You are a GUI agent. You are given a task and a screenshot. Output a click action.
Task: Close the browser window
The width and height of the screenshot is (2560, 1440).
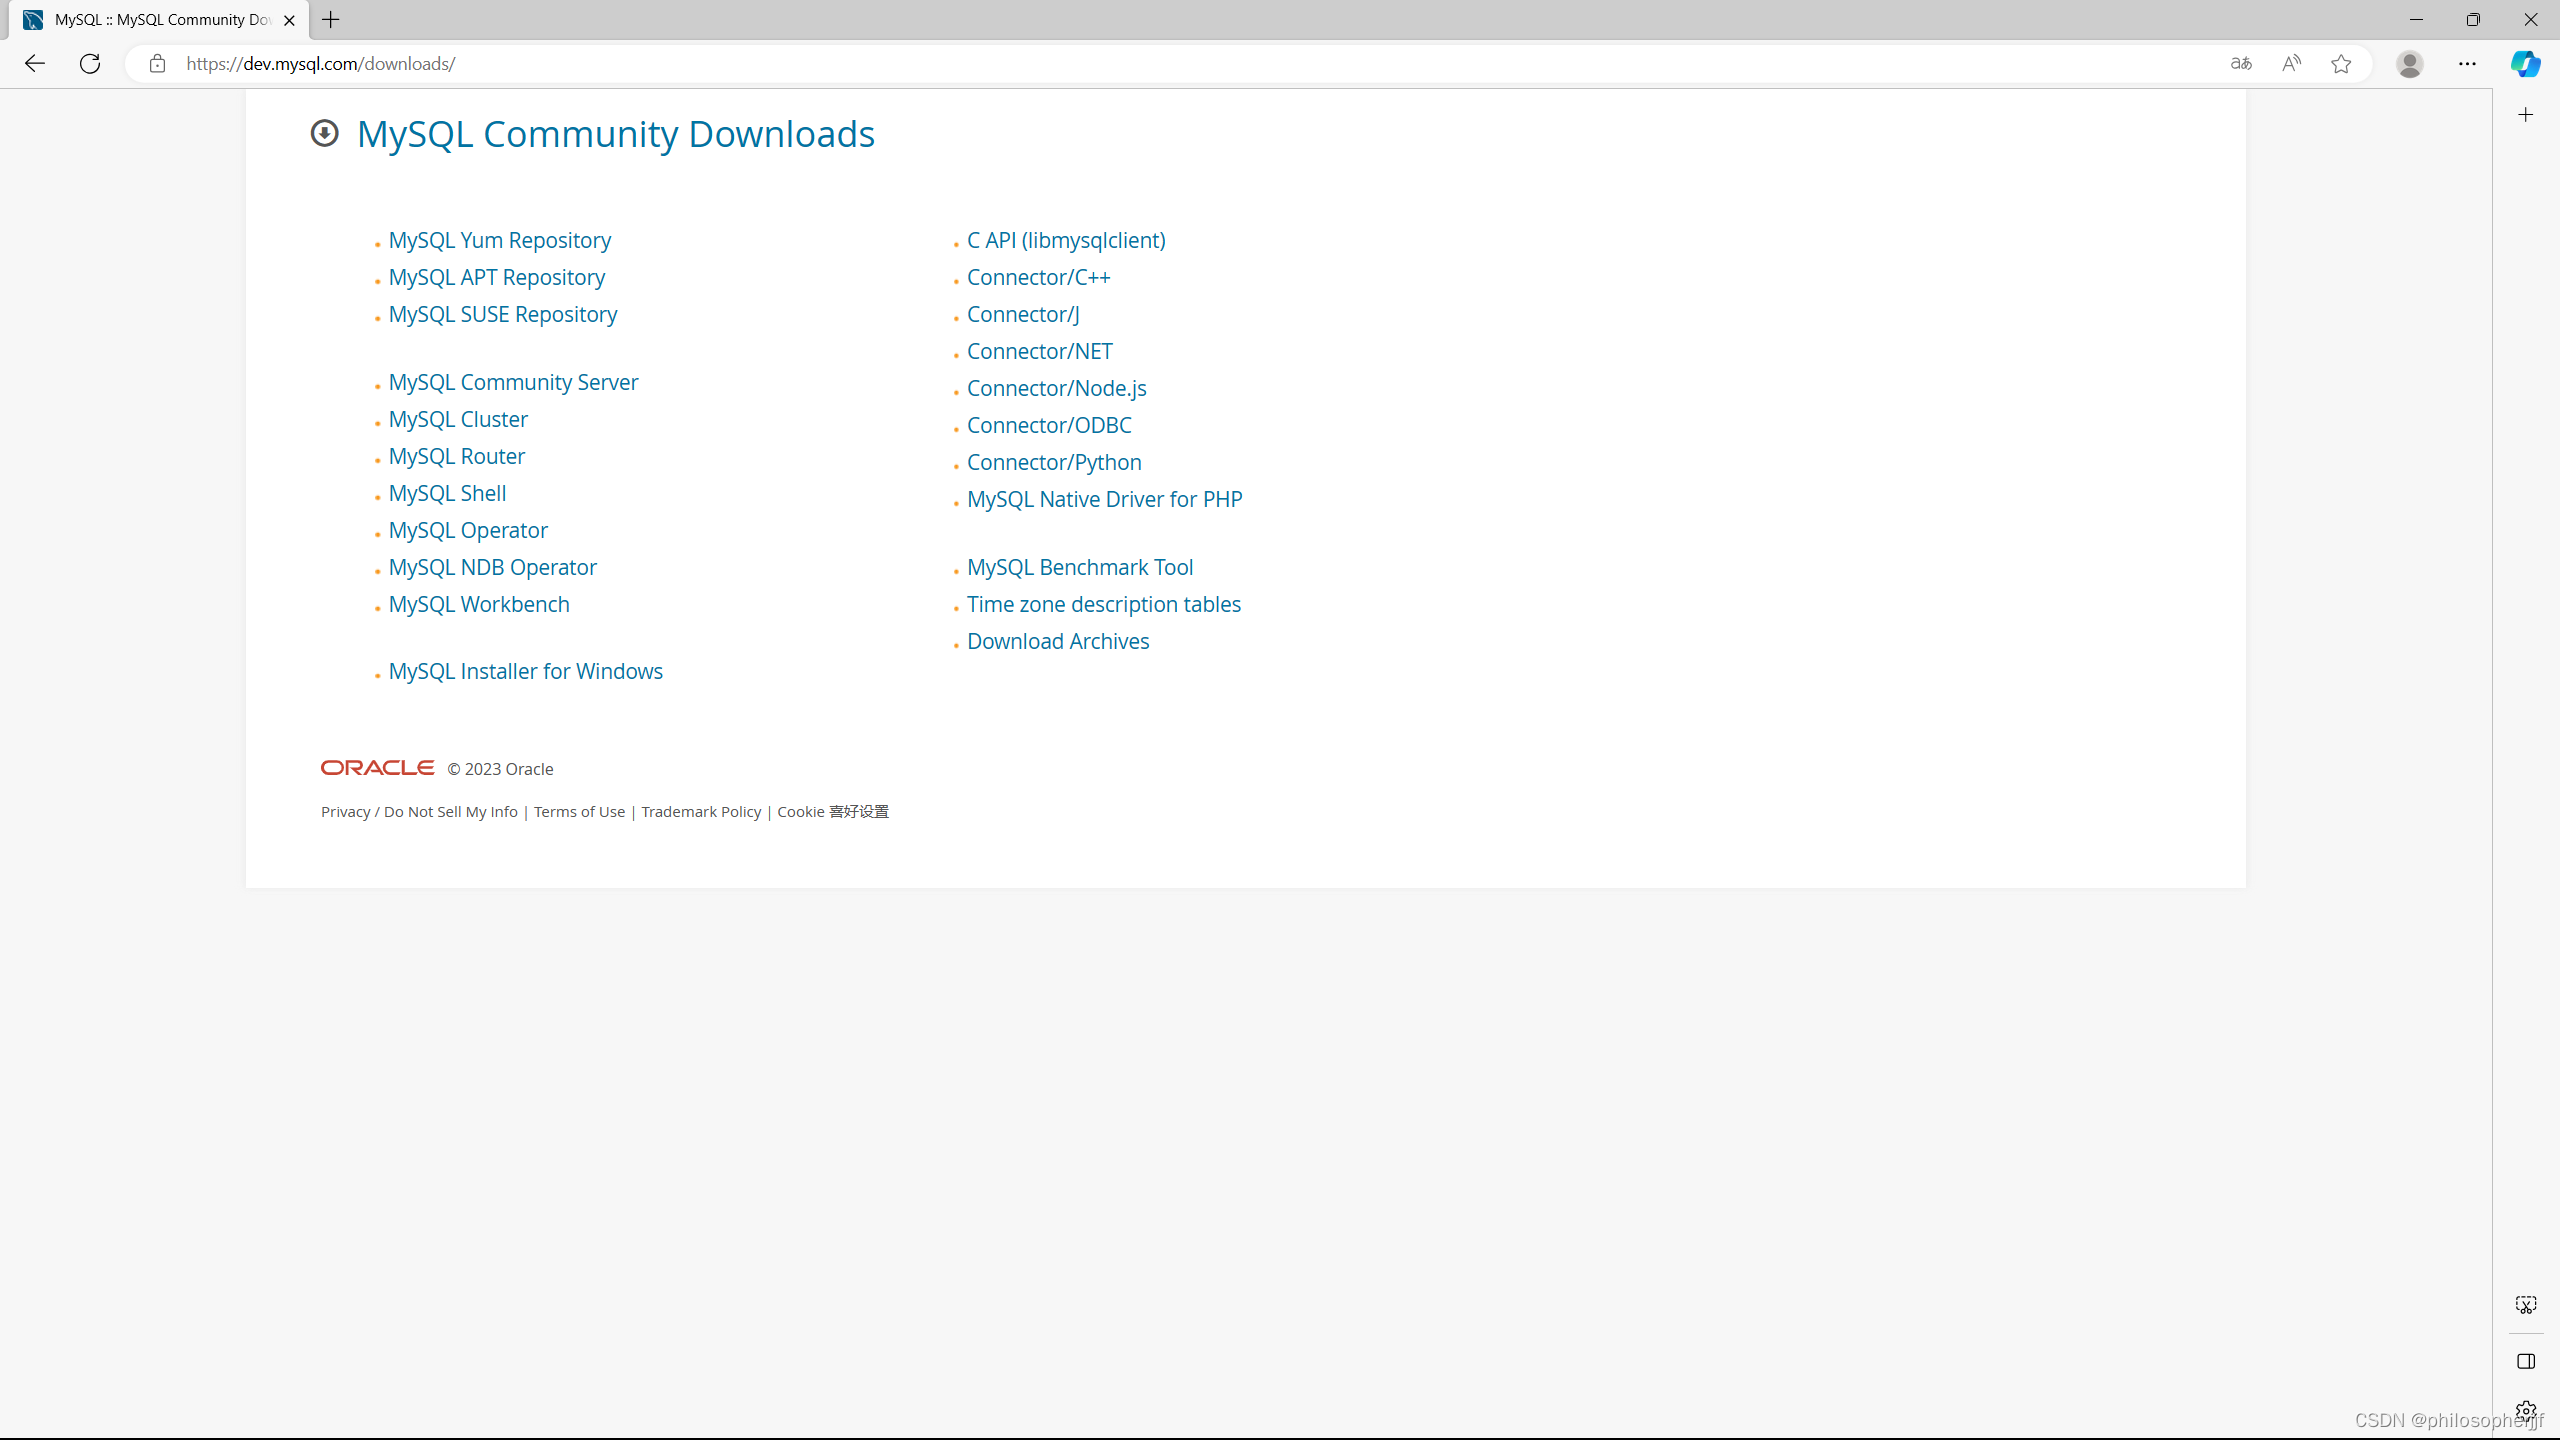2531,20
